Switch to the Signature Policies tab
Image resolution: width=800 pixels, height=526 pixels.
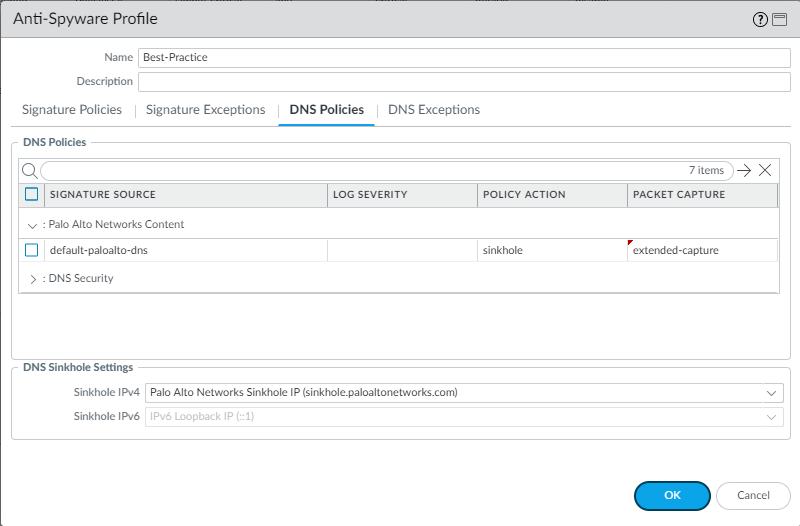tap(72, 110)
